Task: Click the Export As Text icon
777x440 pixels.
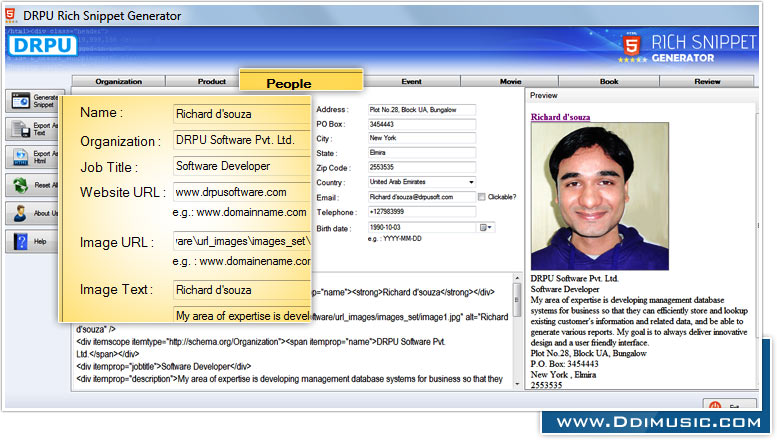Action: tap(20, 129)
